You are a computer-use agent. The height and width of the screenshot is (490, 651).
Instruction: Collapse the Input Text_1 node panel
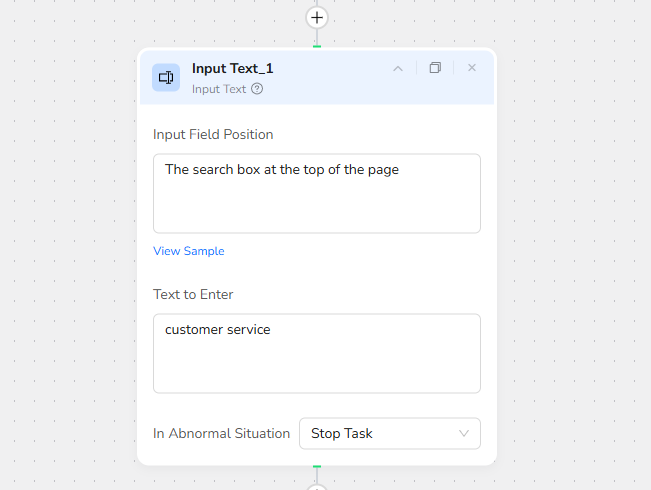pos(398,68)
